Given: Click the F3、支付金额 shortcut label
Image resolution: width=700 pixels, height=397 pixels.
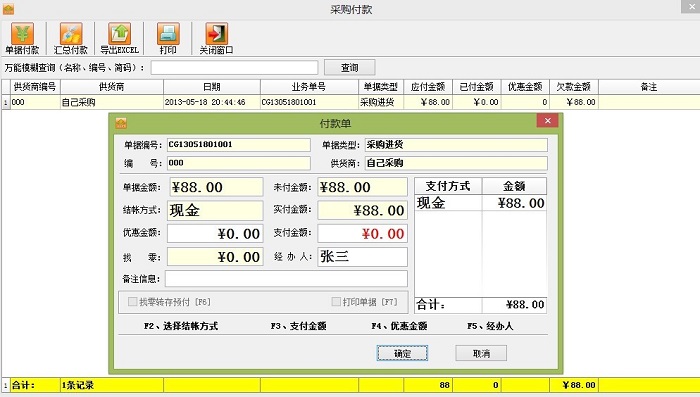Looking at the screenshot, I should click(x=298, y=326).
